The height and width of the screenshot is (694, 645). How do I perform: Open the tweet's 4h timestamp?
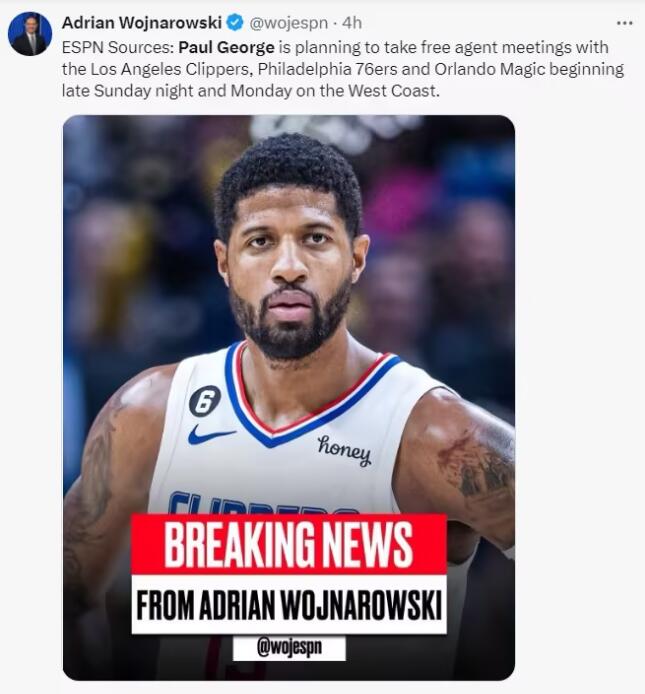coord(352,23)
